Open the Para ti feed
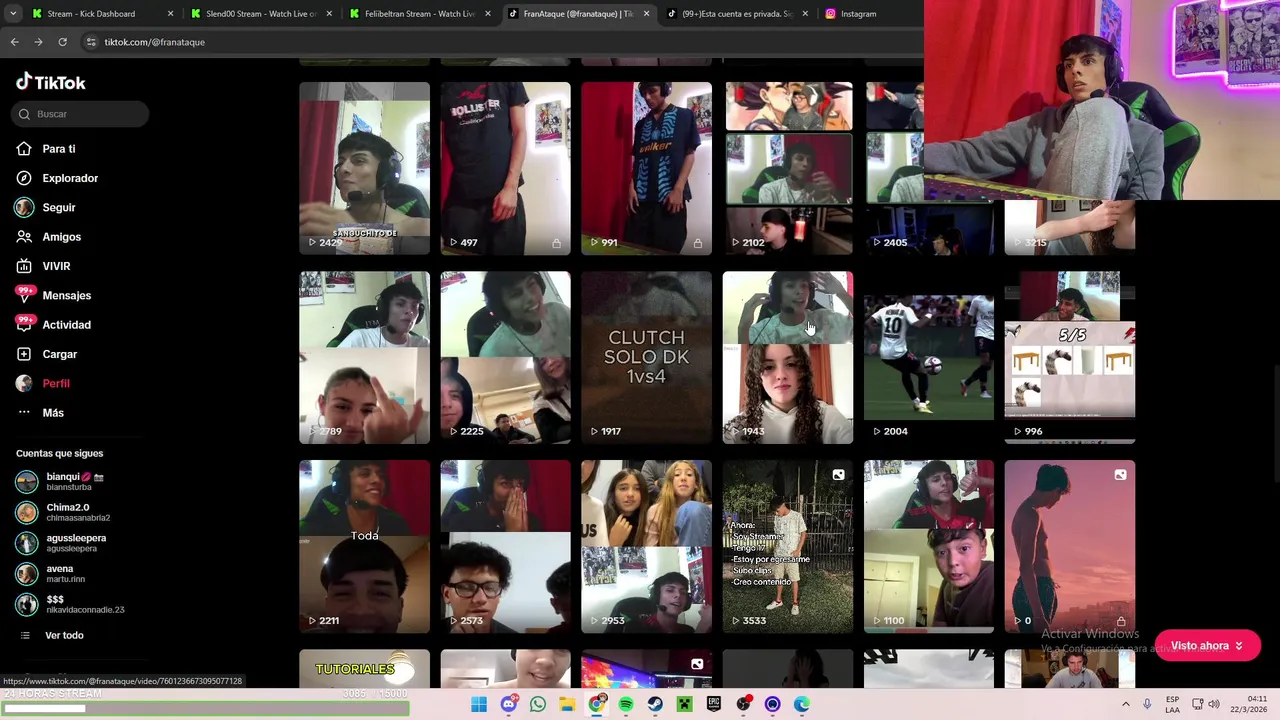 [58, 149]
